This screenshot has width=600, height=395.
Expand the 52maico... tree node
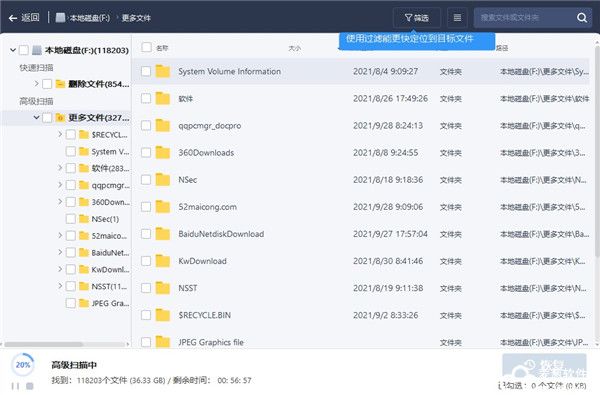pos(60,235)
